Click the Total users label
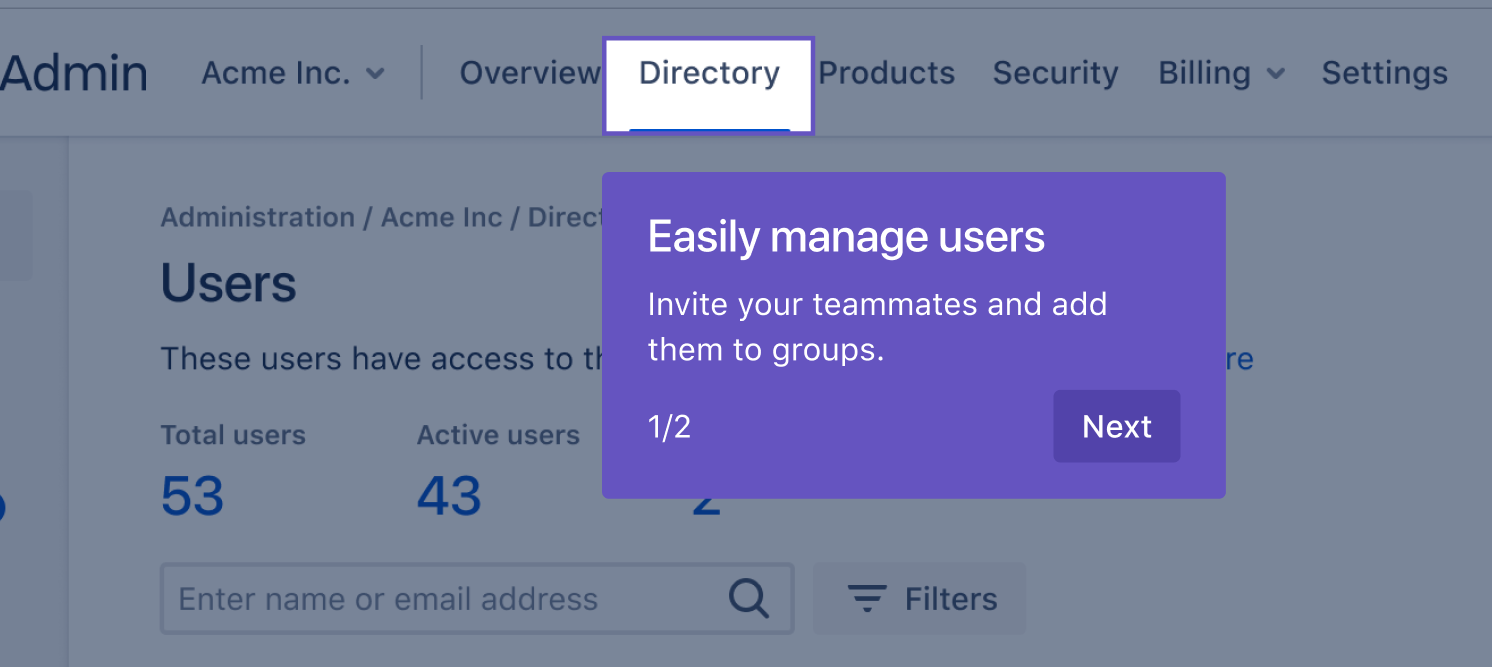 [233, 436]
